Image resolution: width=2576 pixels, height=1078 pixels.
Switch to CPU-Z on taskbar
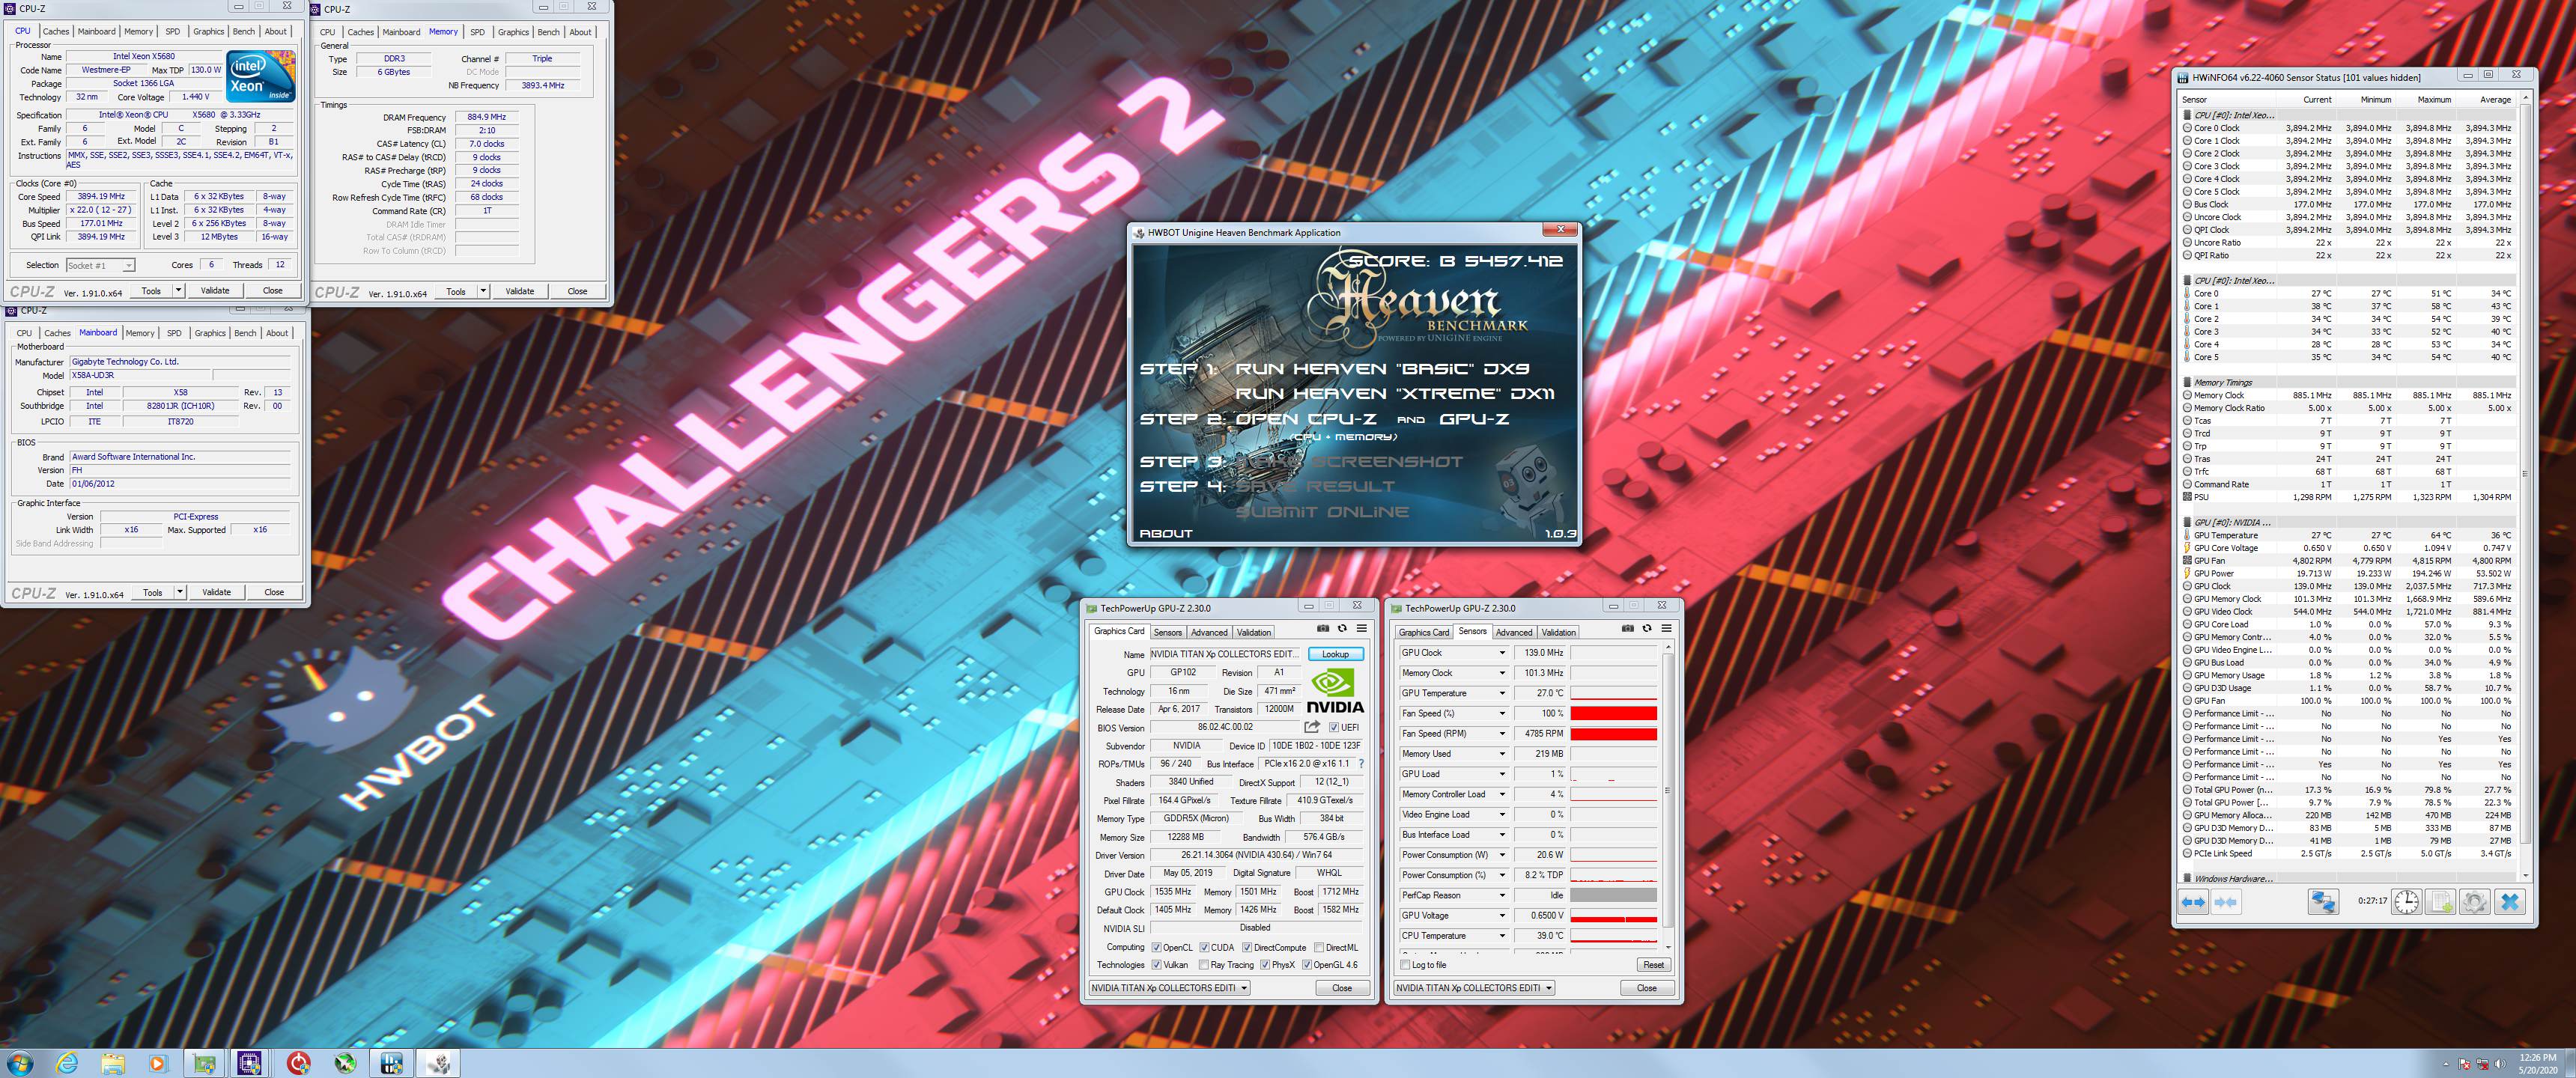click(x=250, y=1062)
